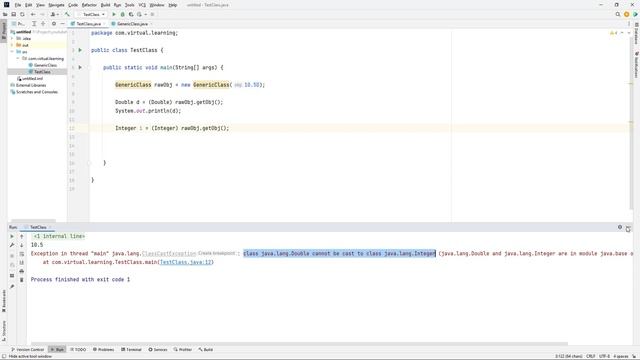
Task: Clear all console output with trash icon
Action: [22, 280]
